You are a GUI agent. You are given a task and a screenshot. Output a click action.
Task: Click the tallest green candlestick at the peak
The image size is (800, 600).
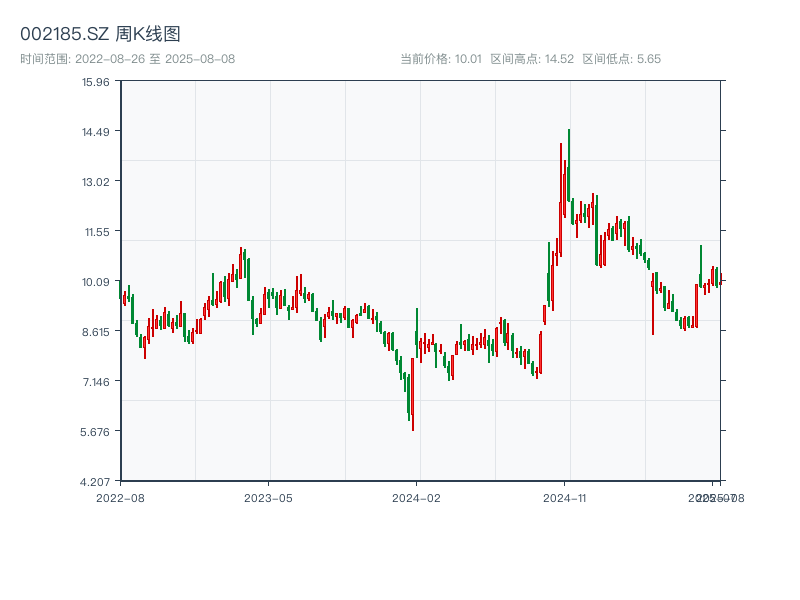tap(569, 165)
